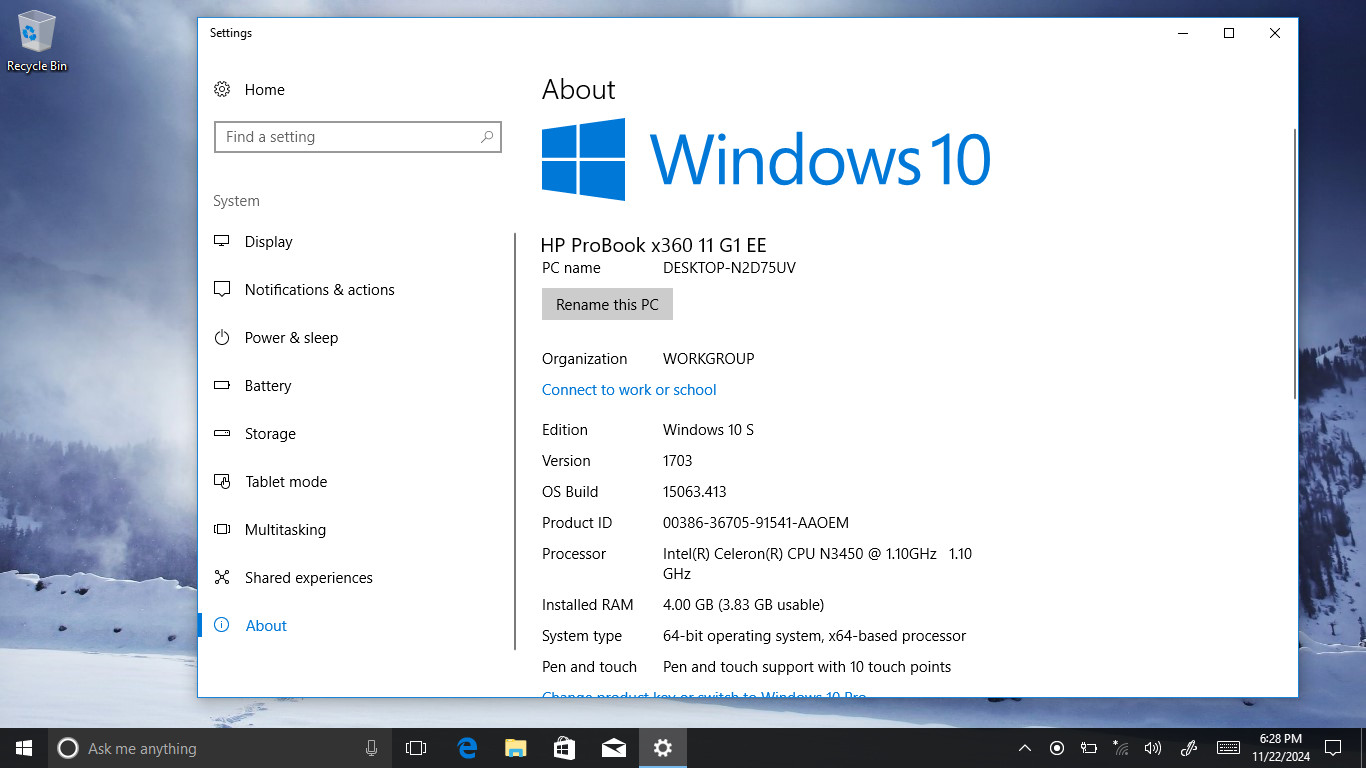
Task: Open Microsoft Store from taskbar
Action: tap(564, 748)
